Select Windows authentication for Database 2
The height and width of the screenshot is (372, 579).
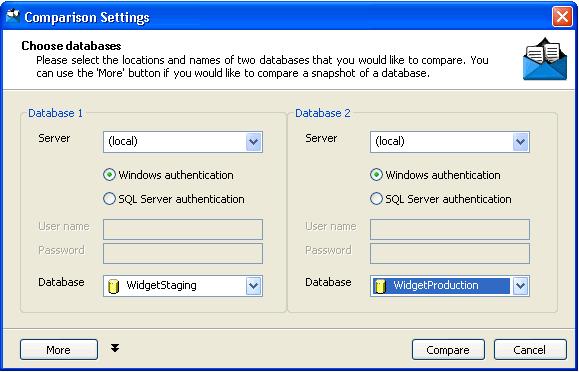[376, 175]
